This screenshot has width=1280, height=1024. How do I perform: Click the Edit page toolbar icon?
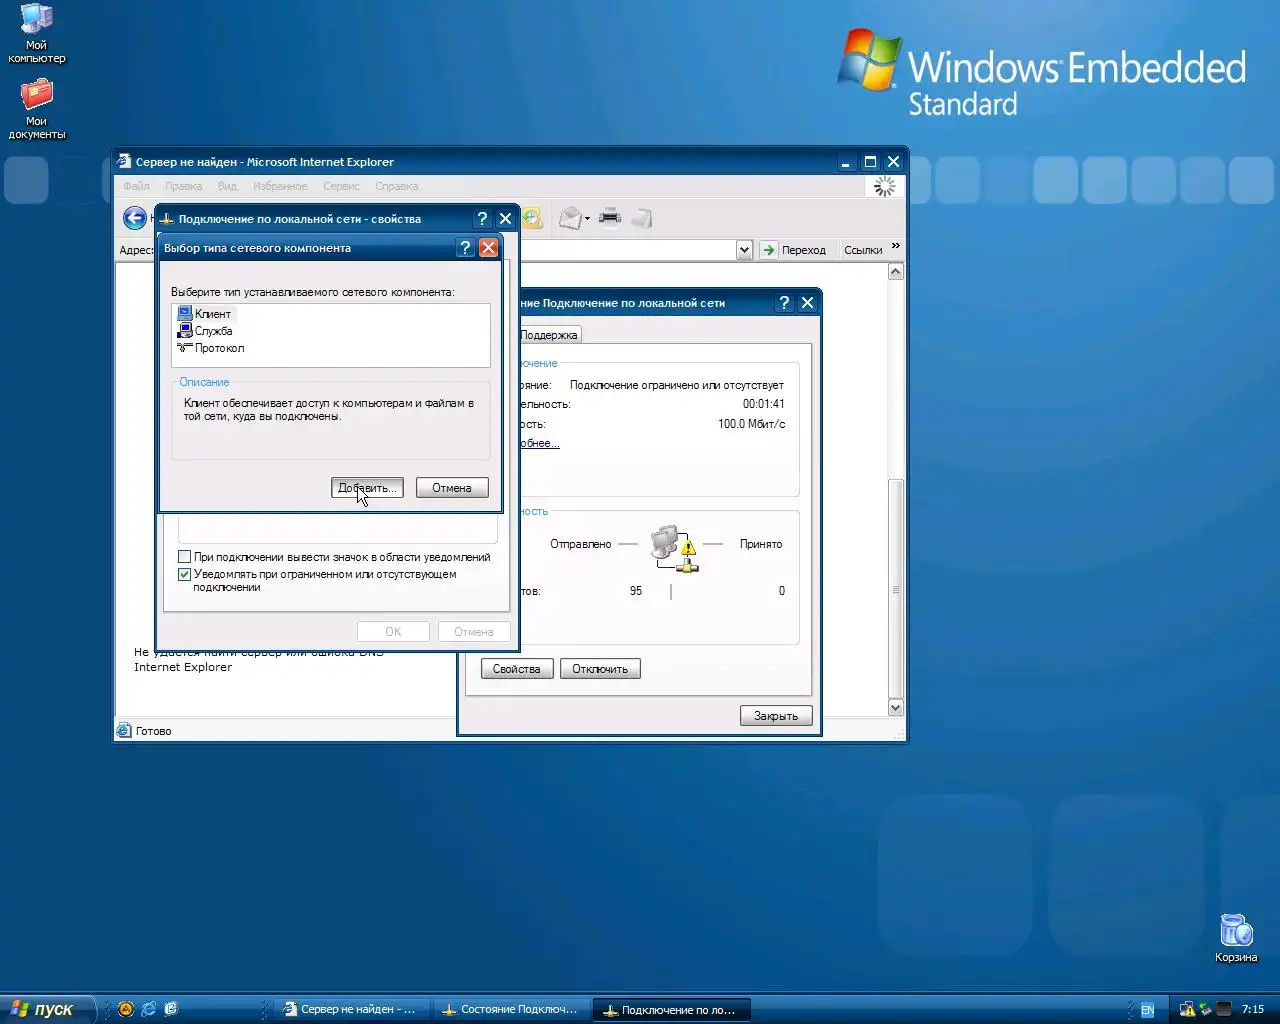tap(642, 218)
